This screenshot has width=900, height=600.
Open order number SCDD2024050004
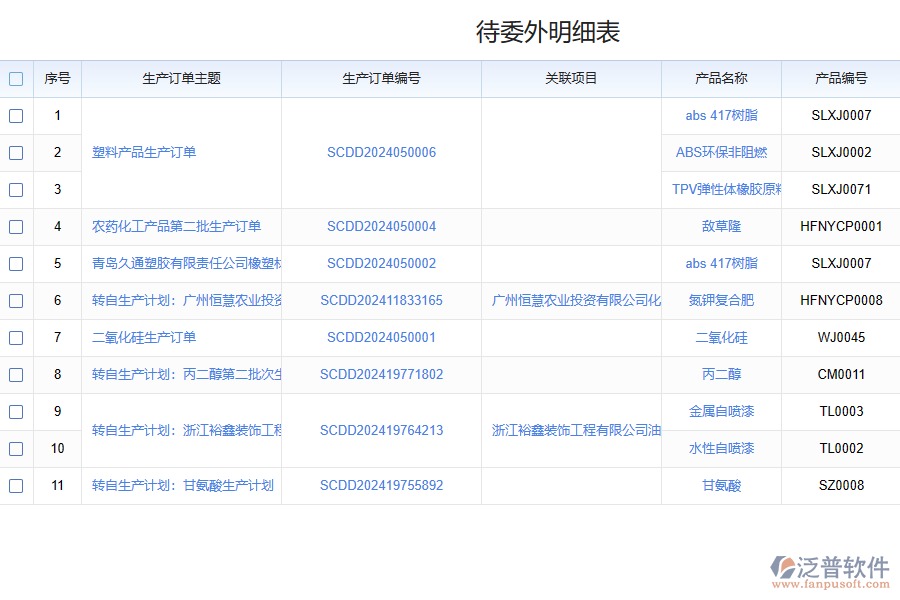coord(381,227)
